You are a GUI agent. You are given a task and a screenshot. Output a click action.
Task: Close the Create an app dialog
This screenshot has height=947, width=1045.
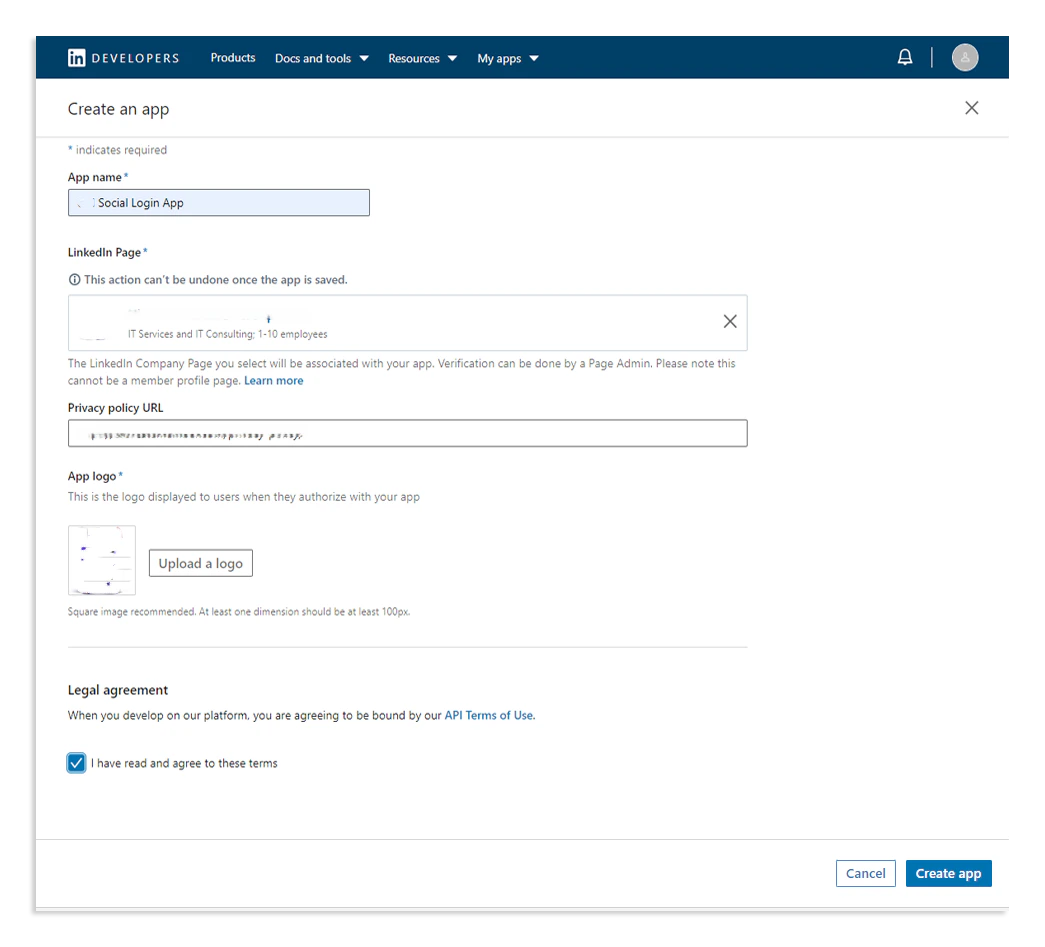coord(971,107)
